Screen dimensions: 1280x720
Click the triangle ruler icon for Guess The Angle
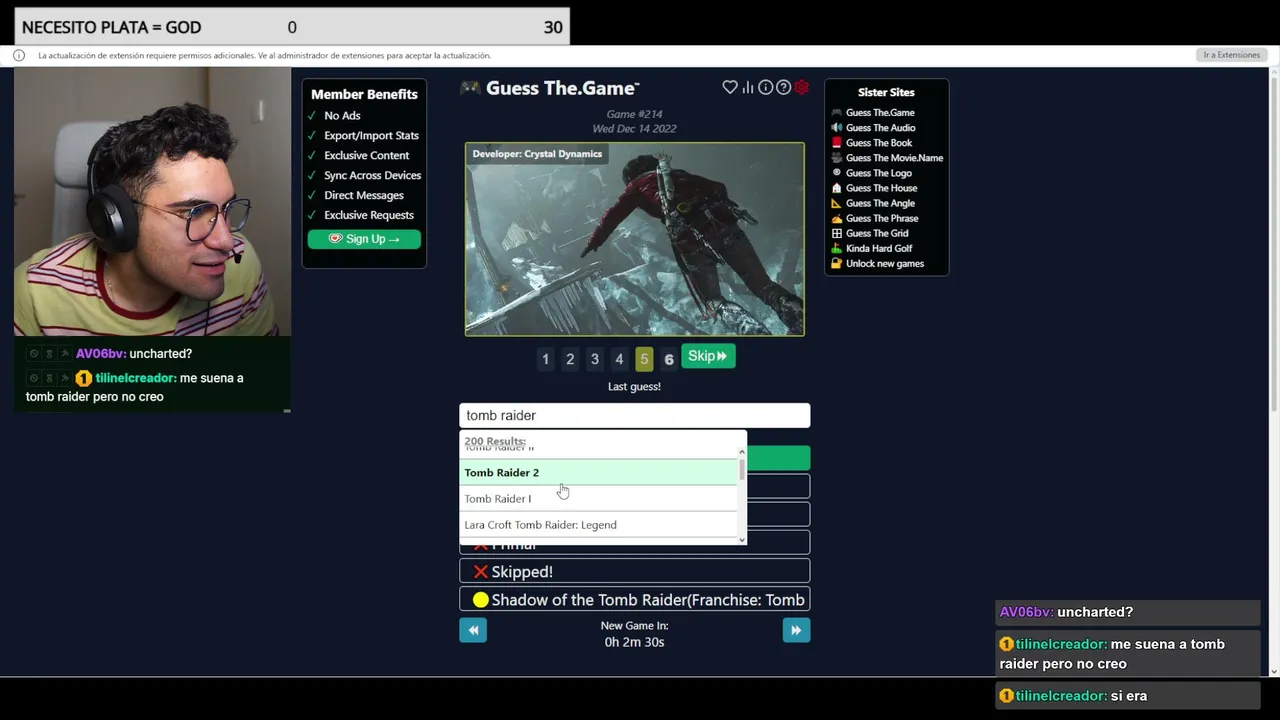[837, 203]
